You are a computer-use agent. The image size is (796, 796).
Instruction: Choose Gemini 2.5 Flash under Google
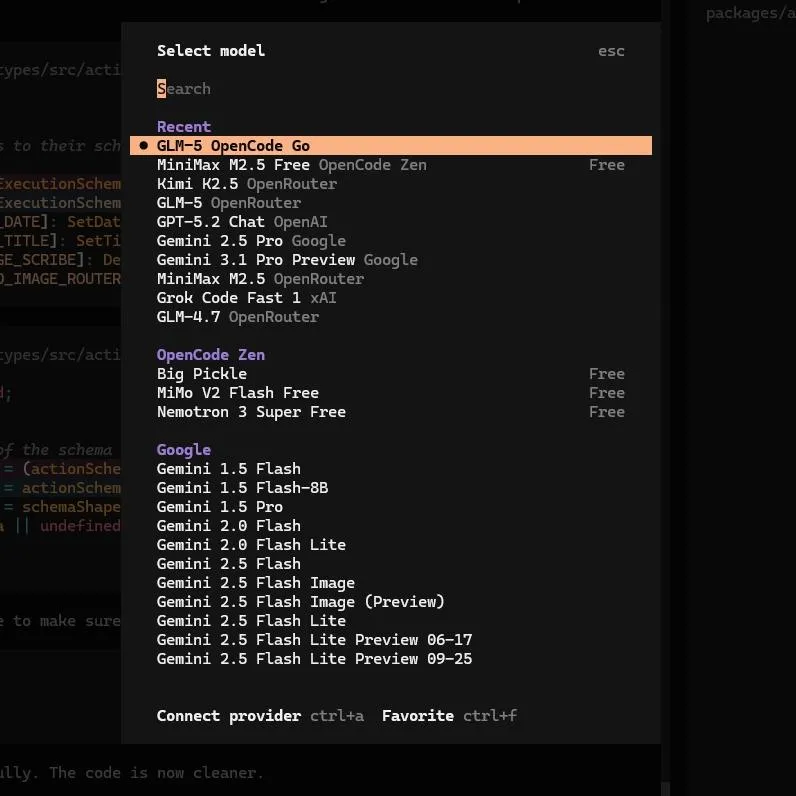tap(391, 563)
